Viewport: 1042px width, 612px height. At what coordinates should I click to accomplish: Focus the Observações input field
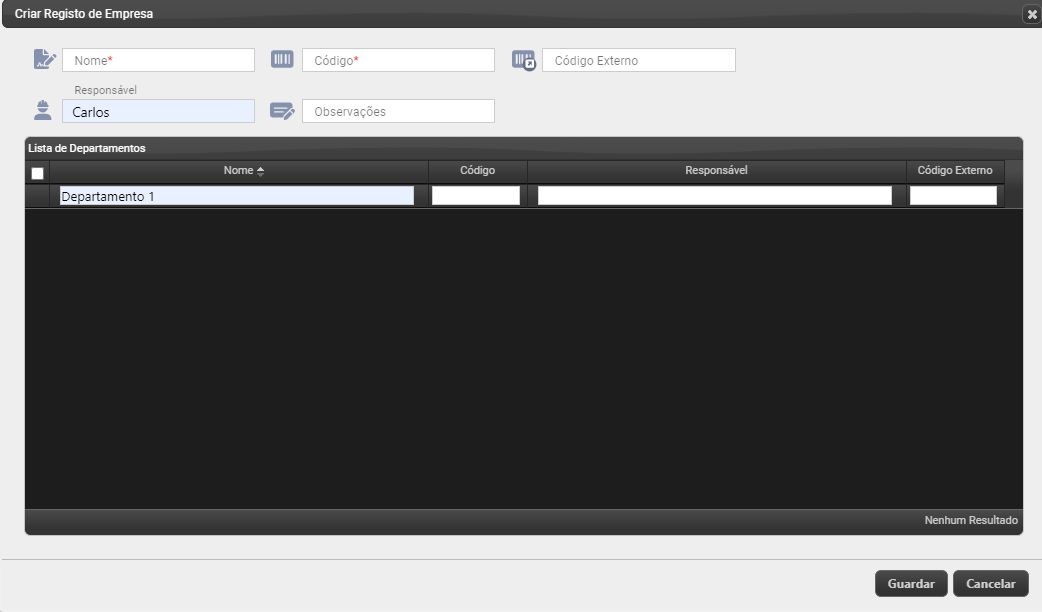(398, 111)
